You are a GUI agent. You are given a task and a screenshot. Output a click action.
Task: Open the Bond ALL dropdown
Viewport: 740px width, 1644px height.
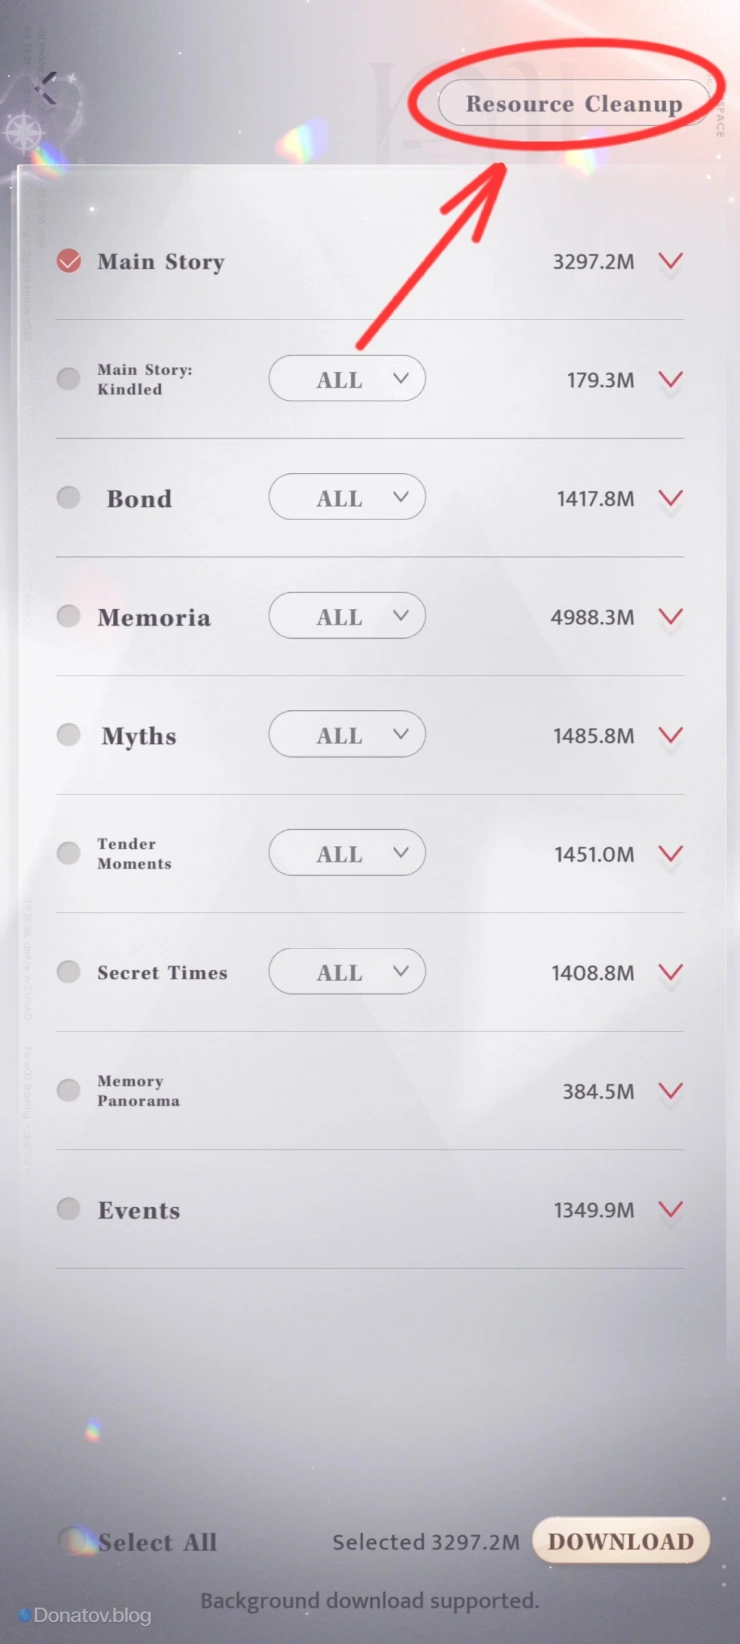[x=347, y=497]
